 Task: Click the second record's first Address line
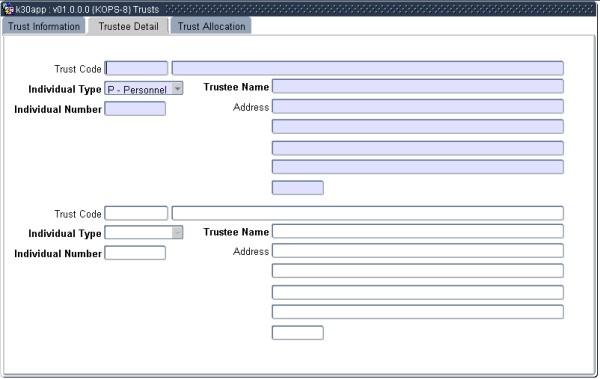[x=418, y=251]
